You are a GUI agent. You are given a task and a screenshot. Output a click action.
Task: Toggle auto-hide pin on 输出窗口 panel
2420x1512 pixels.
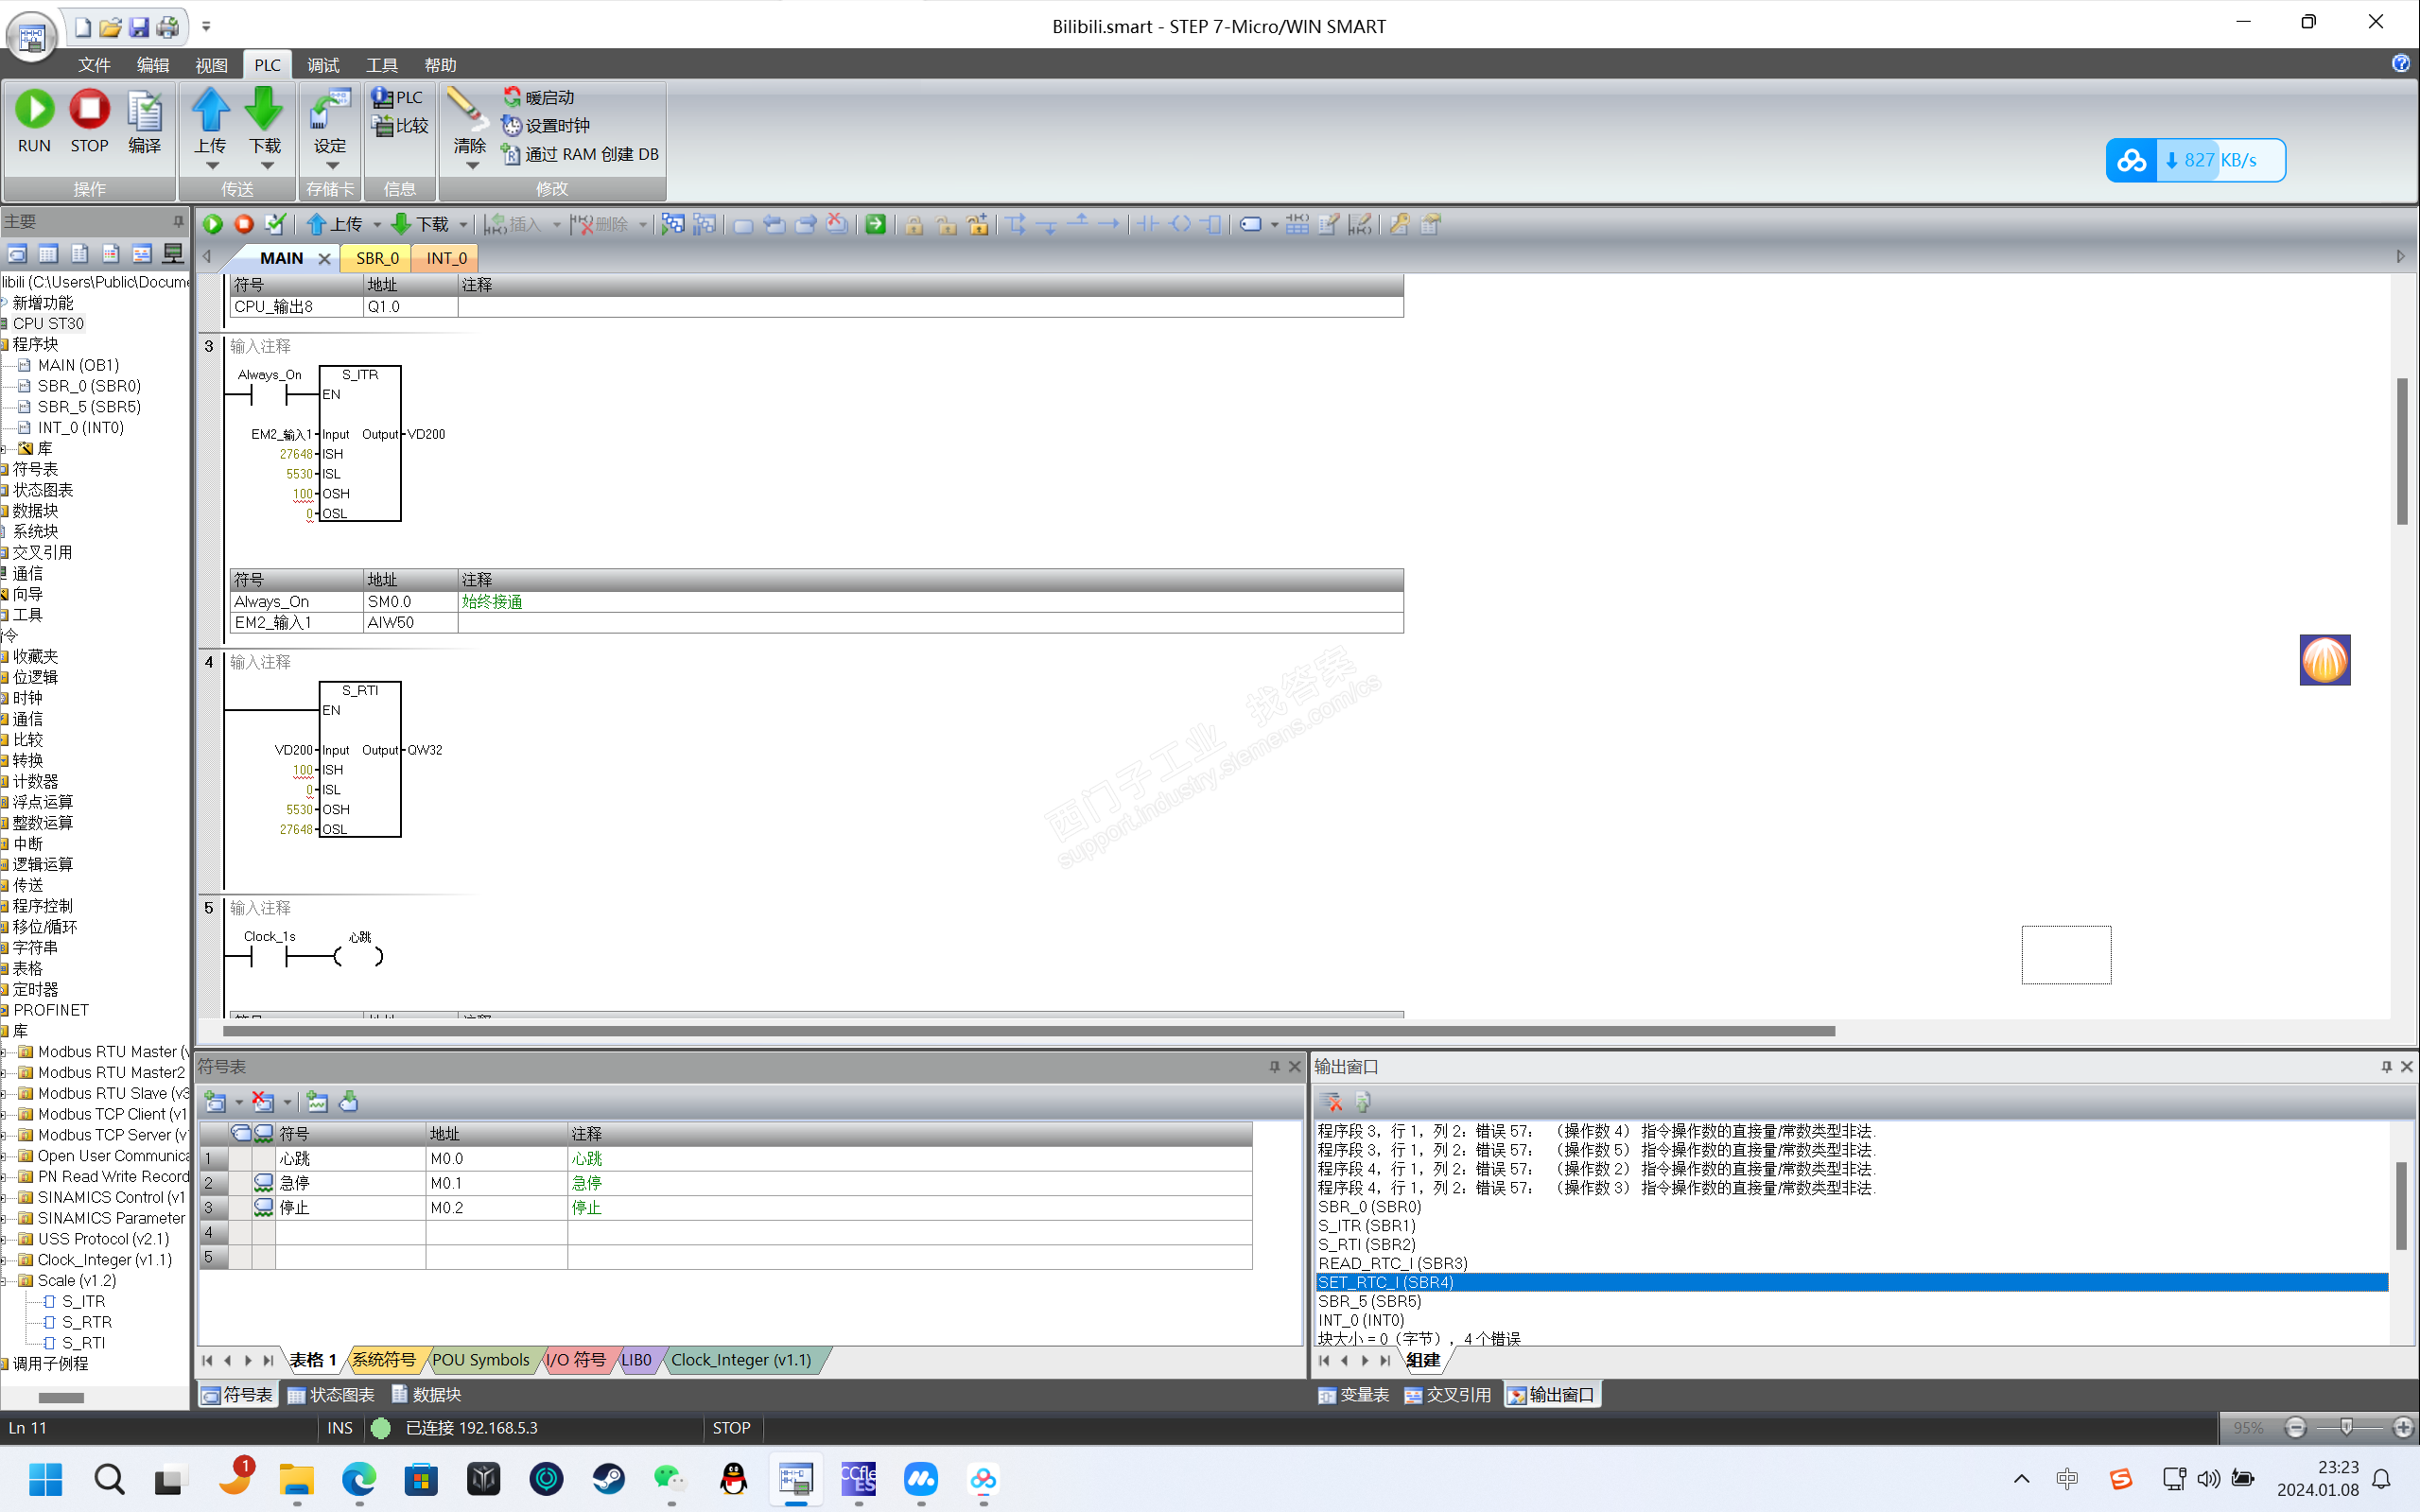[2386, 1067]
